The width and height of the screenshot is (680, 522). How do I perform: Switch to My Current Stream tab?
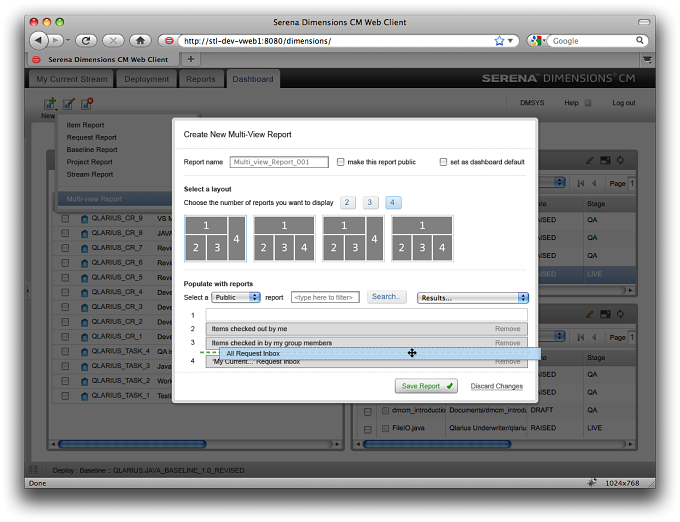72,79
